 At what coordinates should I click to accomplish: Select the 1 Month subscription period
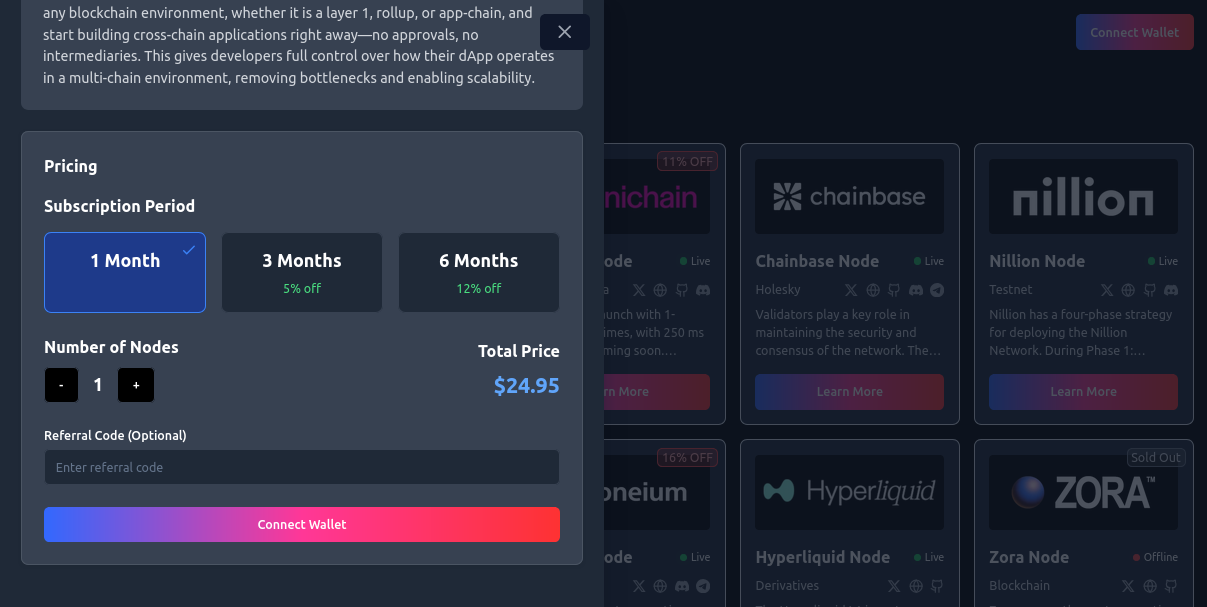pos(125,272)
